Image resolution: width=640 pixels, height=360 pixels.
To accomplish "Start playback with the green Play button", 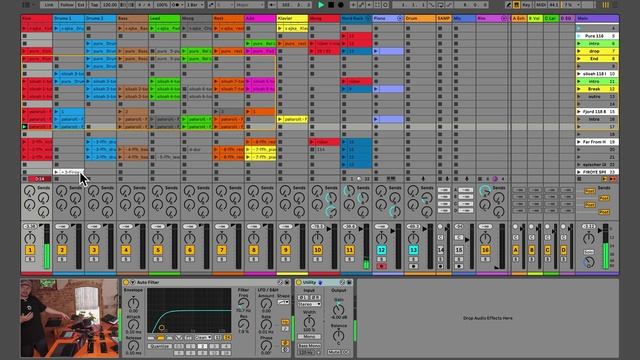I will click(321, 5).
